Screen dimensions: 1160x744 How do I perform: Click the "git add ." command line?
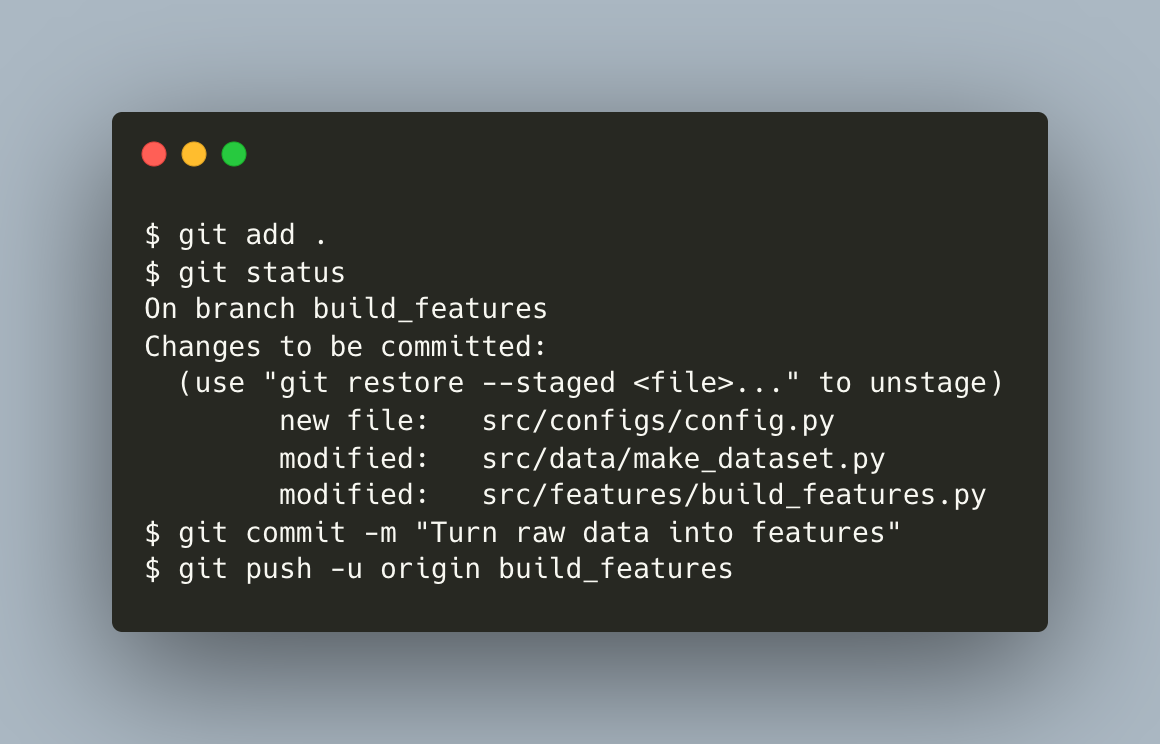coord(252,236)
